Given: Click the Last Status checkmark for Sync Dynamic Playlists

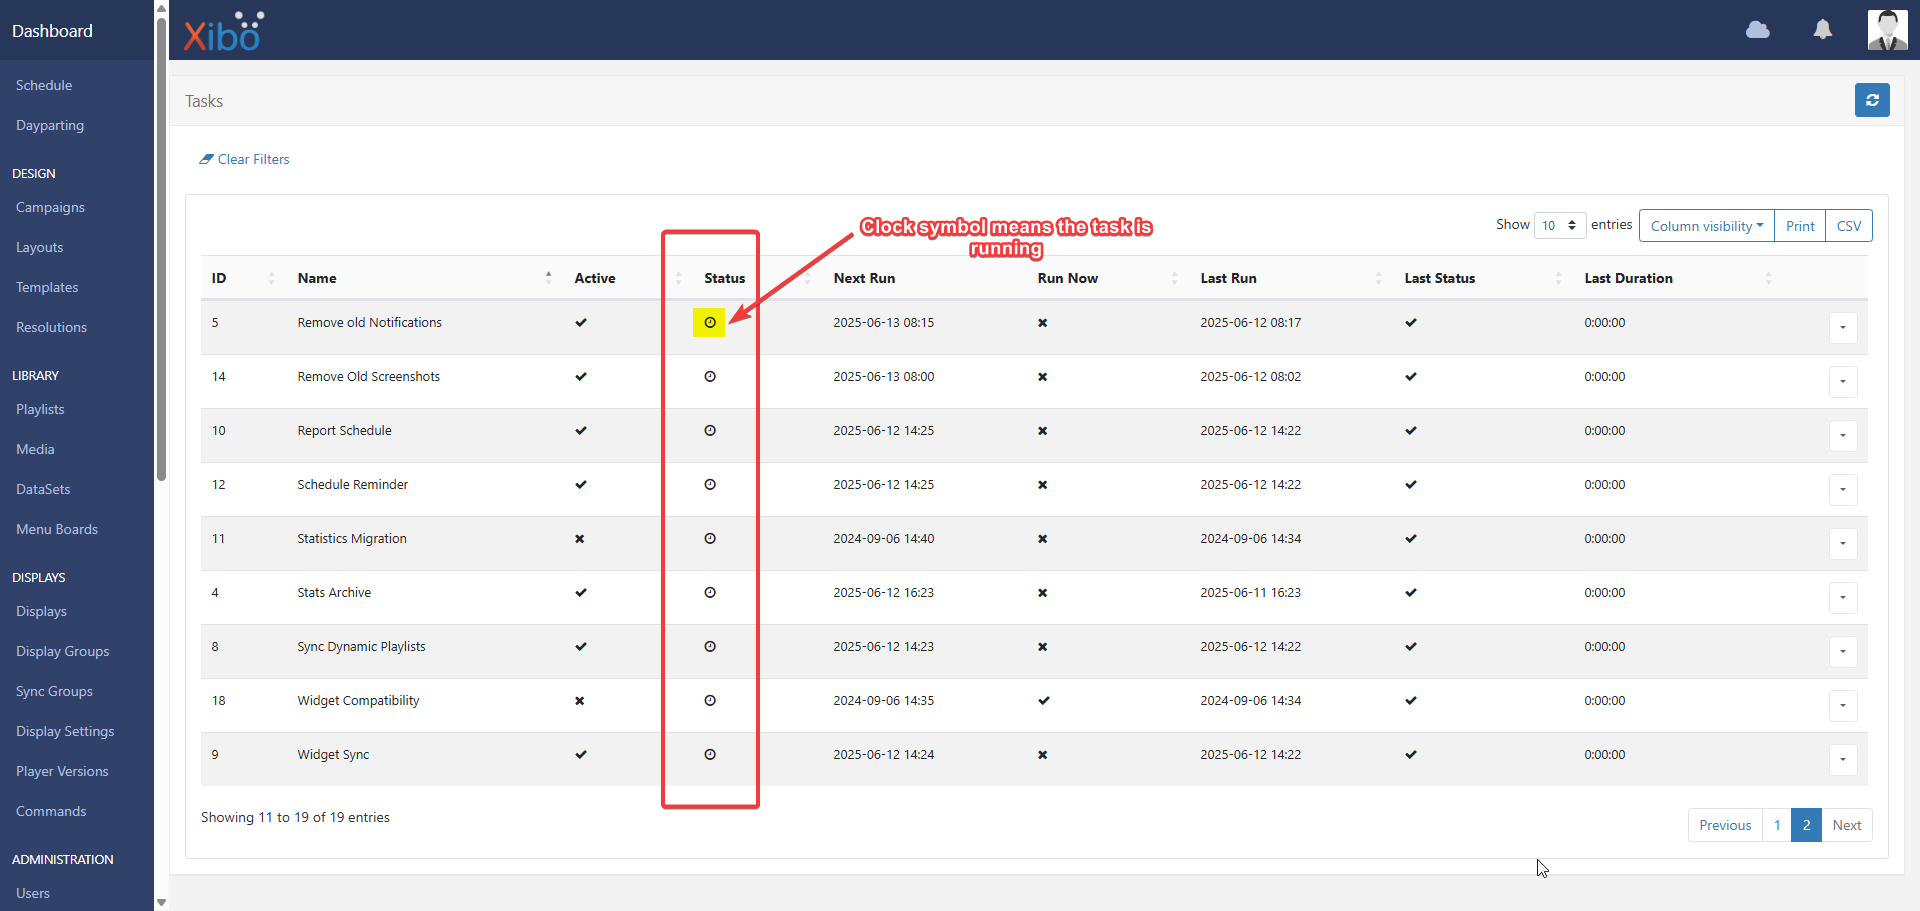Looking at the screenshot, I should (1411, 647).
